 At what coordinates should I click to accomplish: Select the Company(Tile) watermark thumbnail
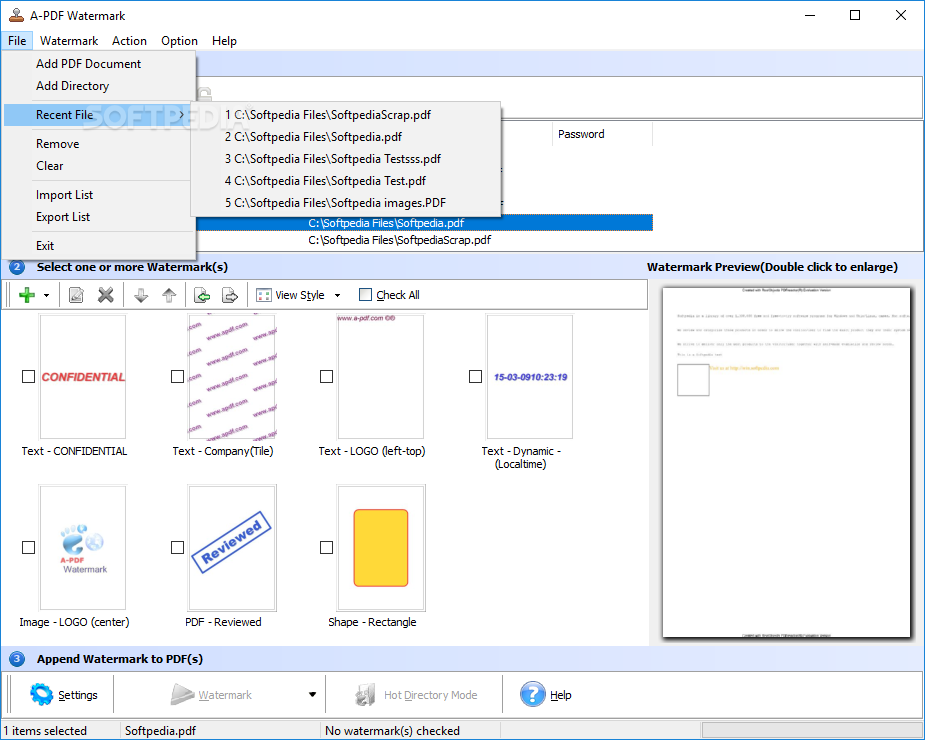[x=232, y=376]
